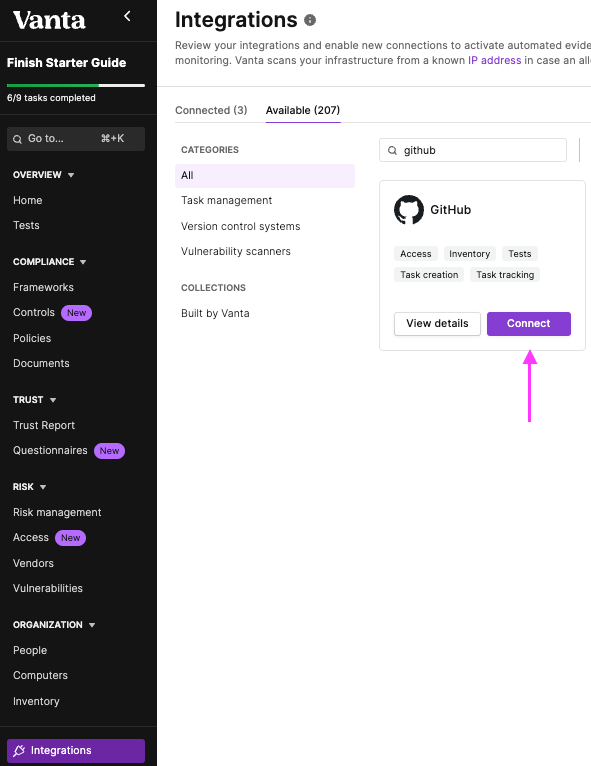
Task: Select the All category filter
Action: click(x=265, y=175)
